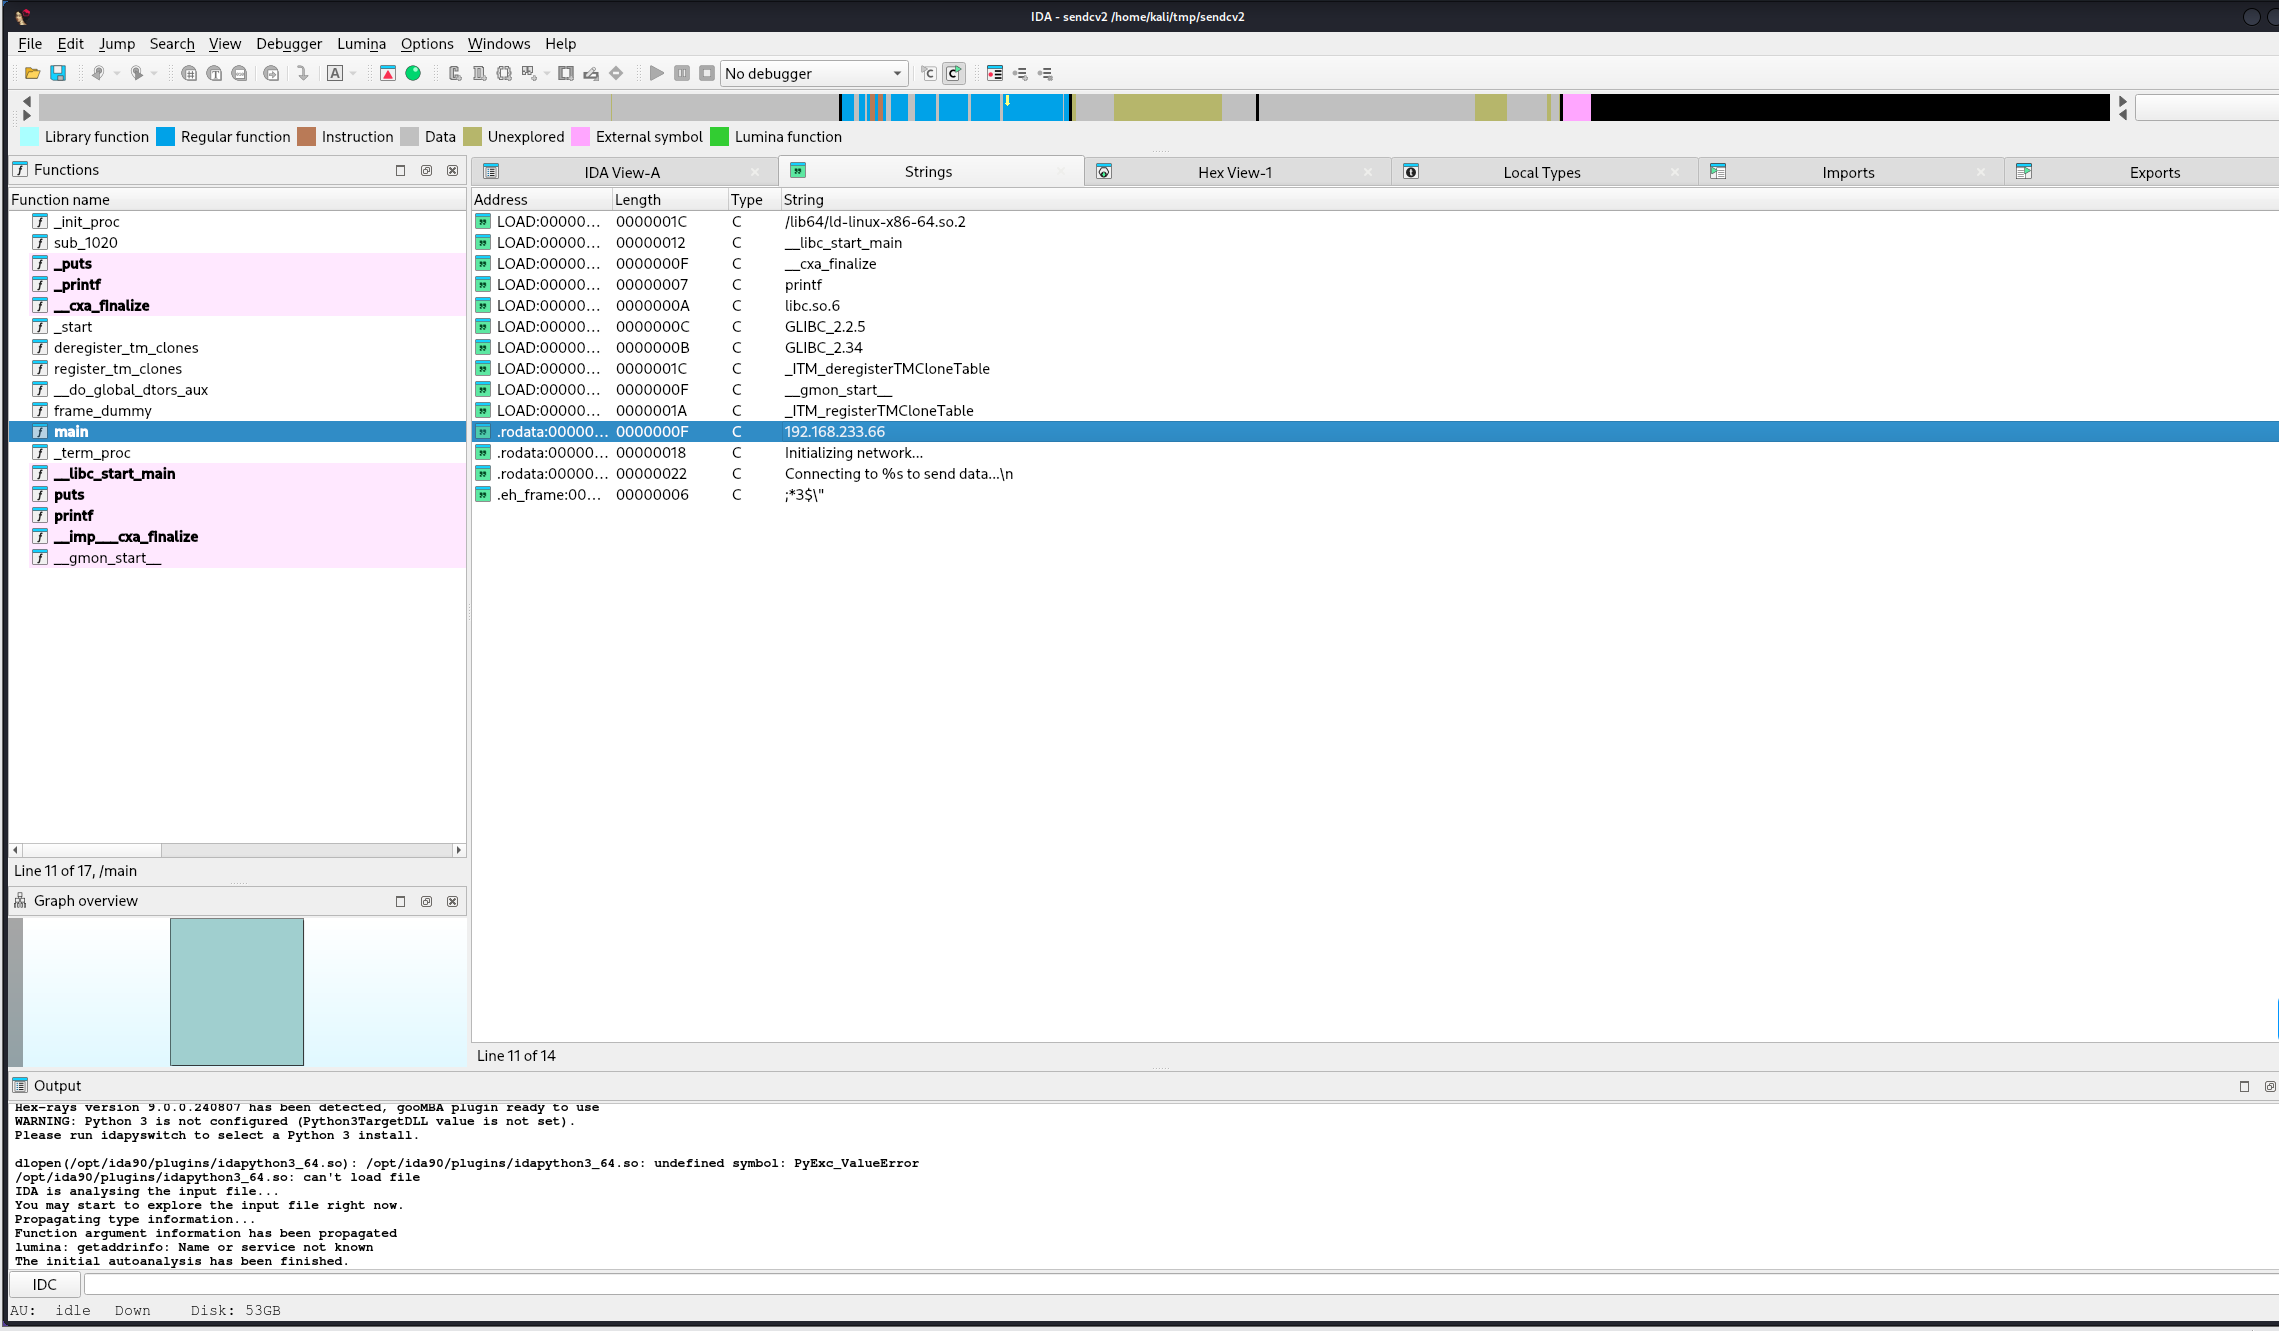Toggle the highlighted C pseudocode toolbar button

[x=954, y=73]
